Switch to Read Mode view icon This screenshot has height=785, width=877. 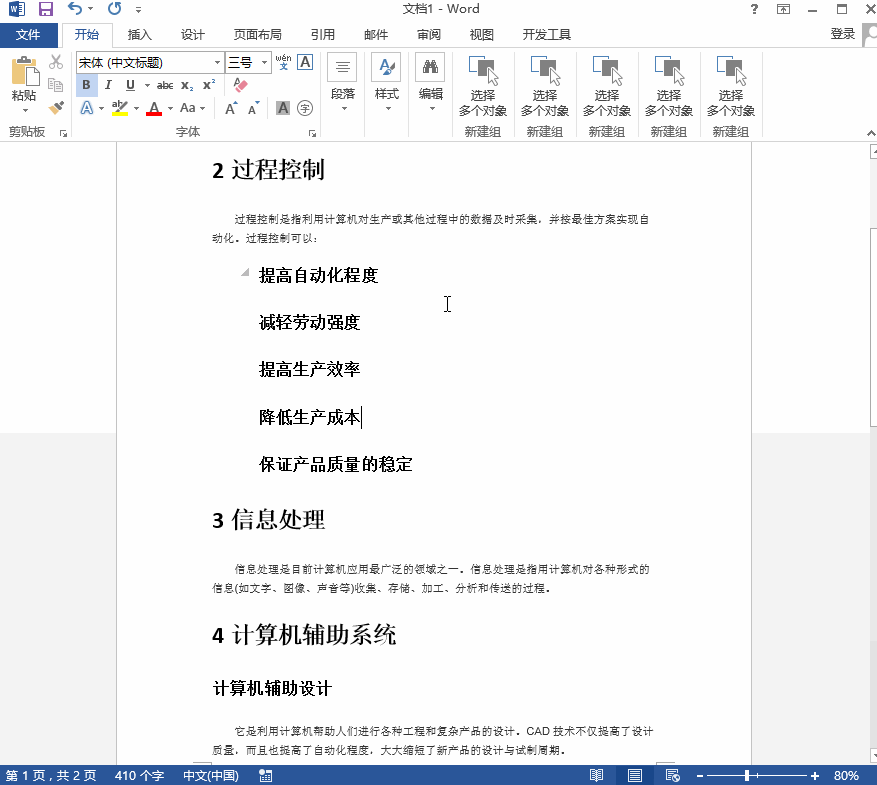click(x=596, y=775)
